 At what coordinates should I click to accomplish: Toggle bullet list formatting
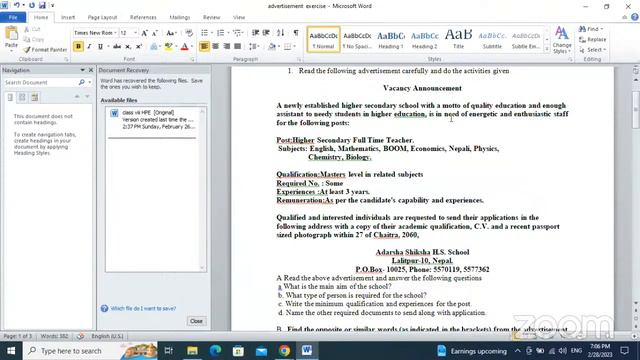tap(204, 33)
